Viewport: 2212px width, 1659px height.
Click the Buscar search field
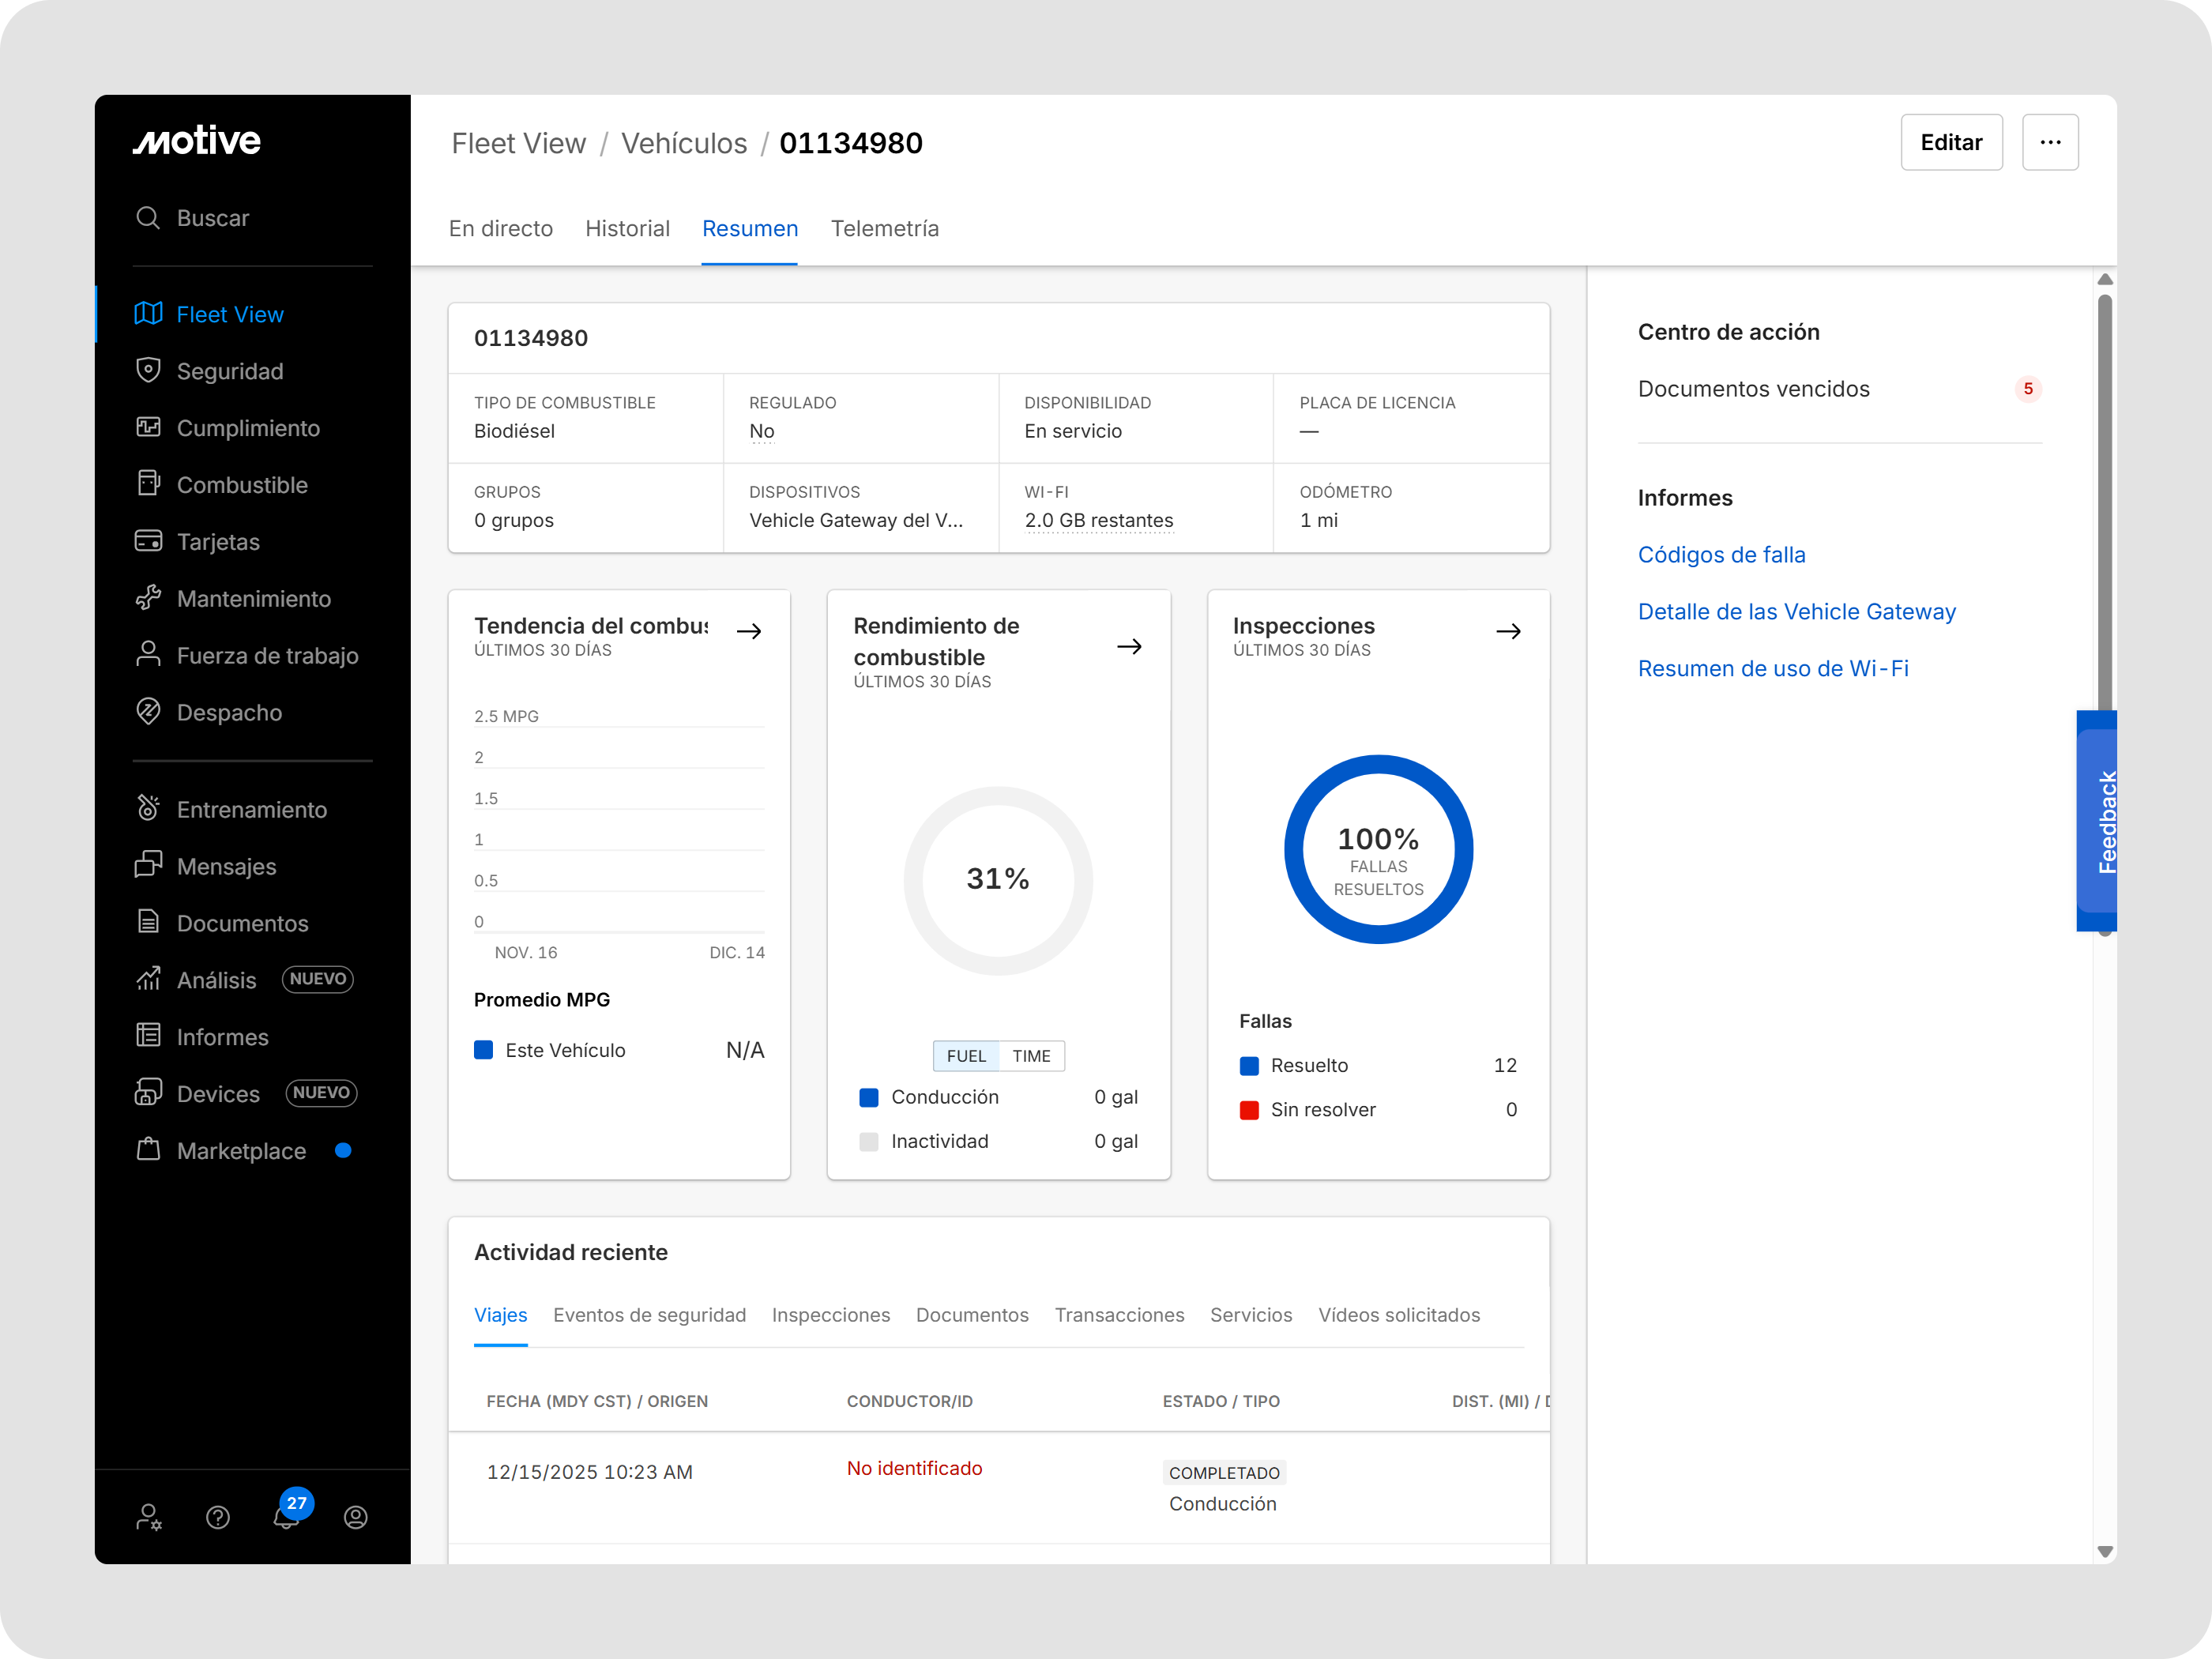point(212,218)
